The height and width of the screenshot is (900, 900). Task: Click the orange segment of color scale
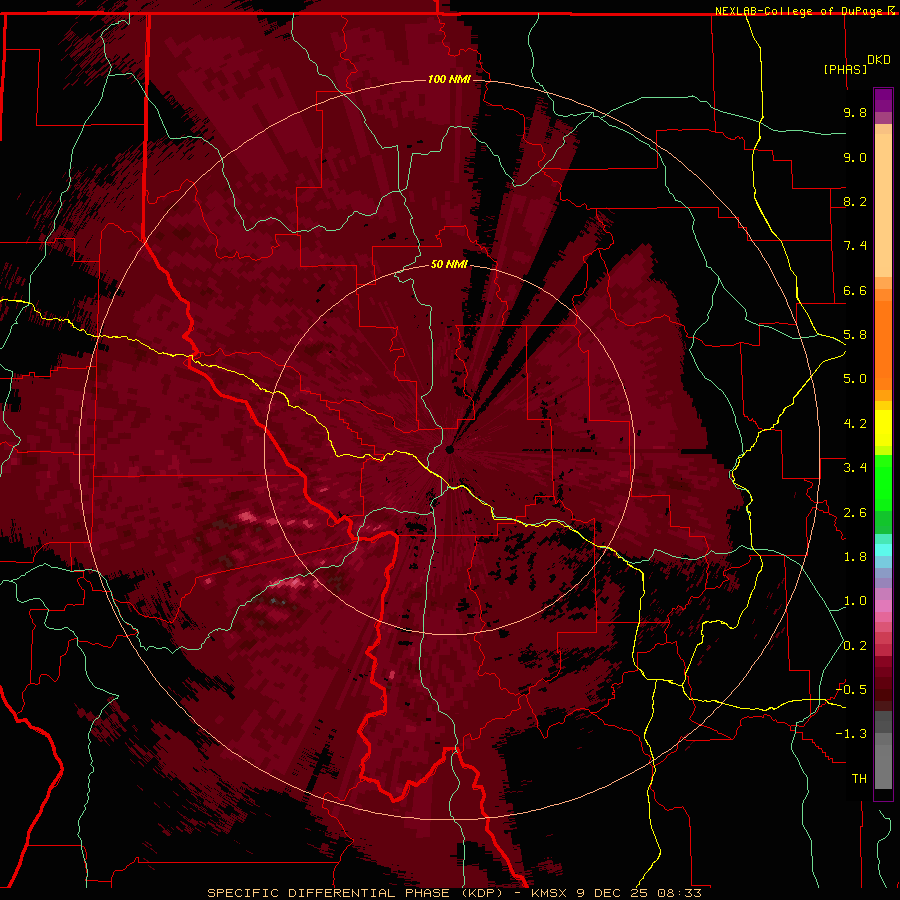point(883,344)
